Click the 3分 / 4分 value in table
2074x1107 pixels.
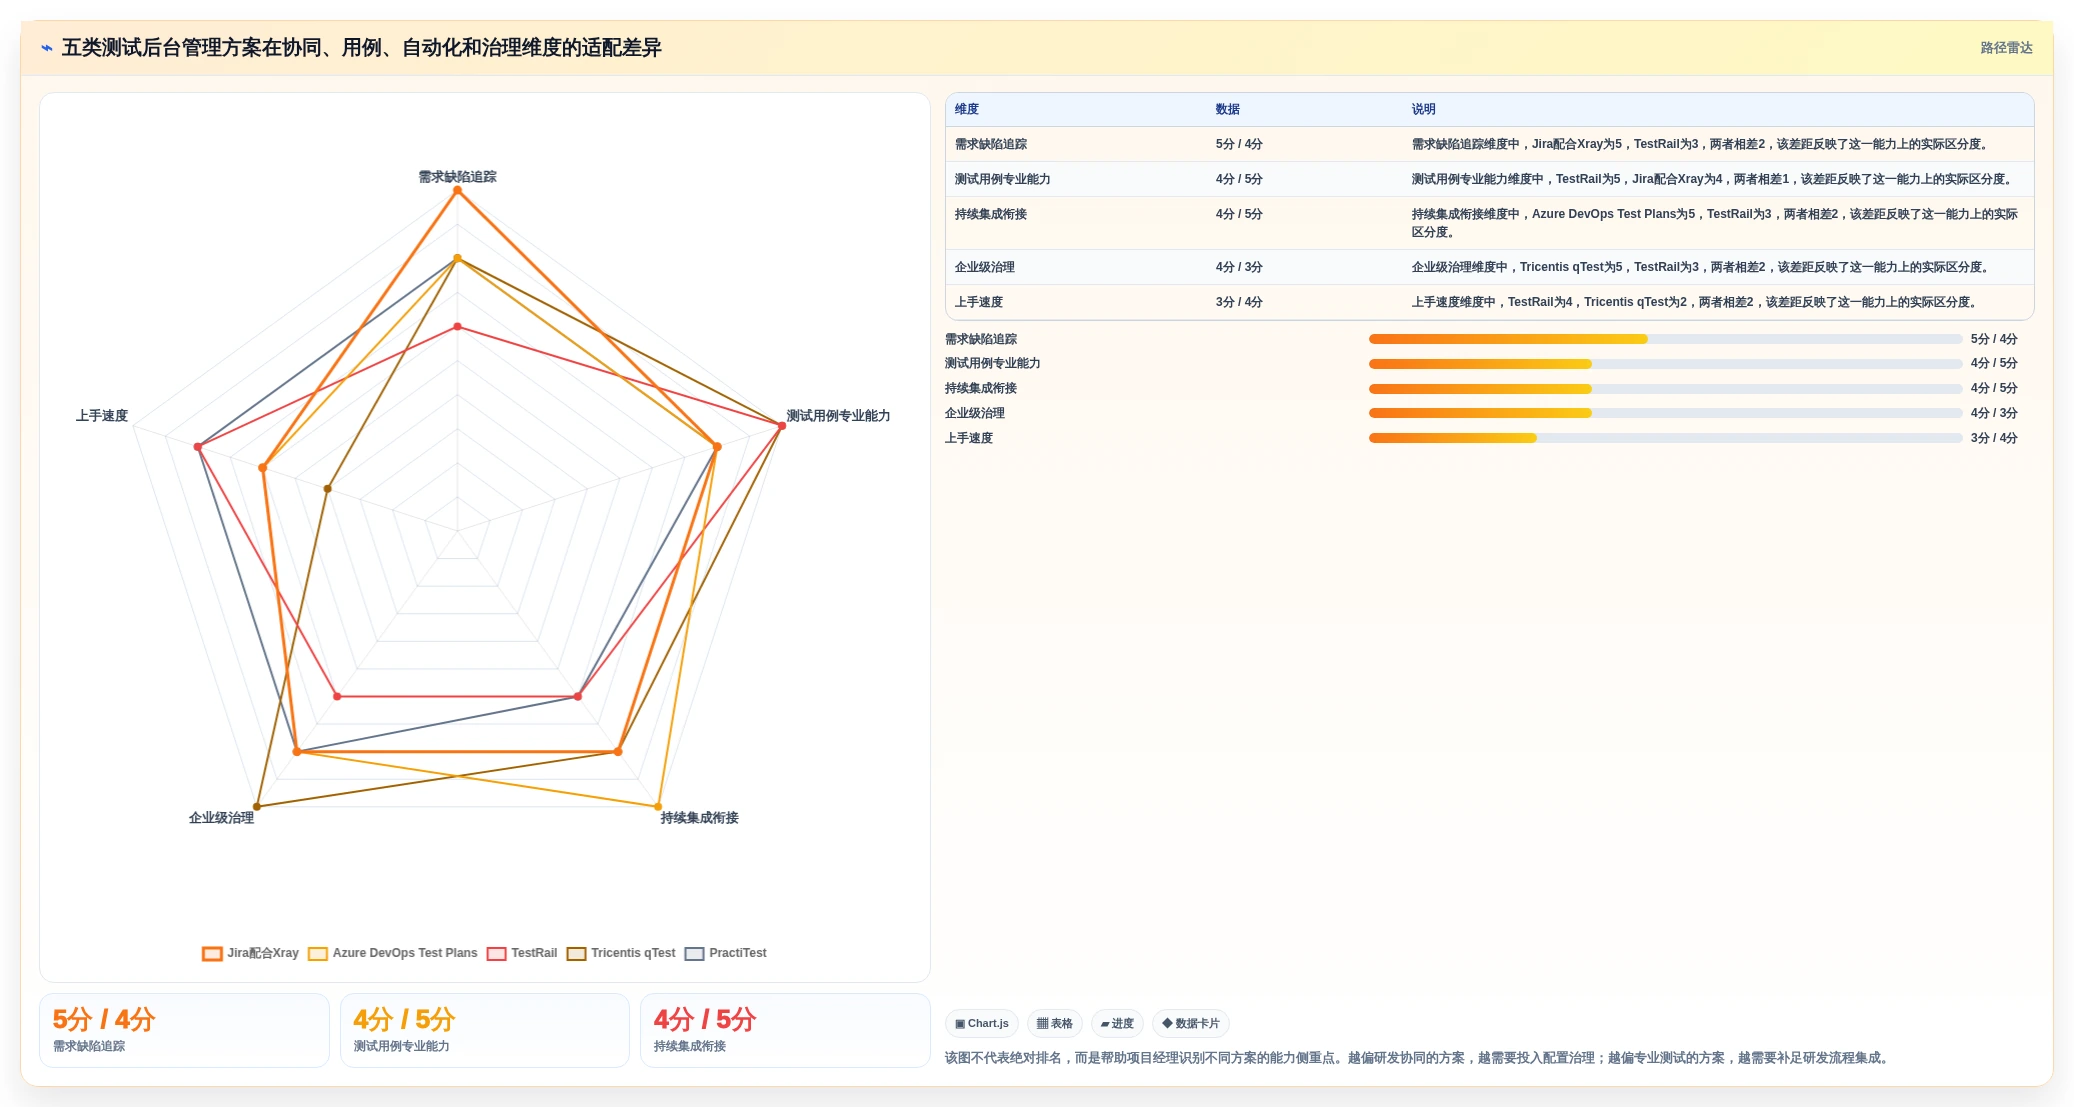coord(1239,302)
